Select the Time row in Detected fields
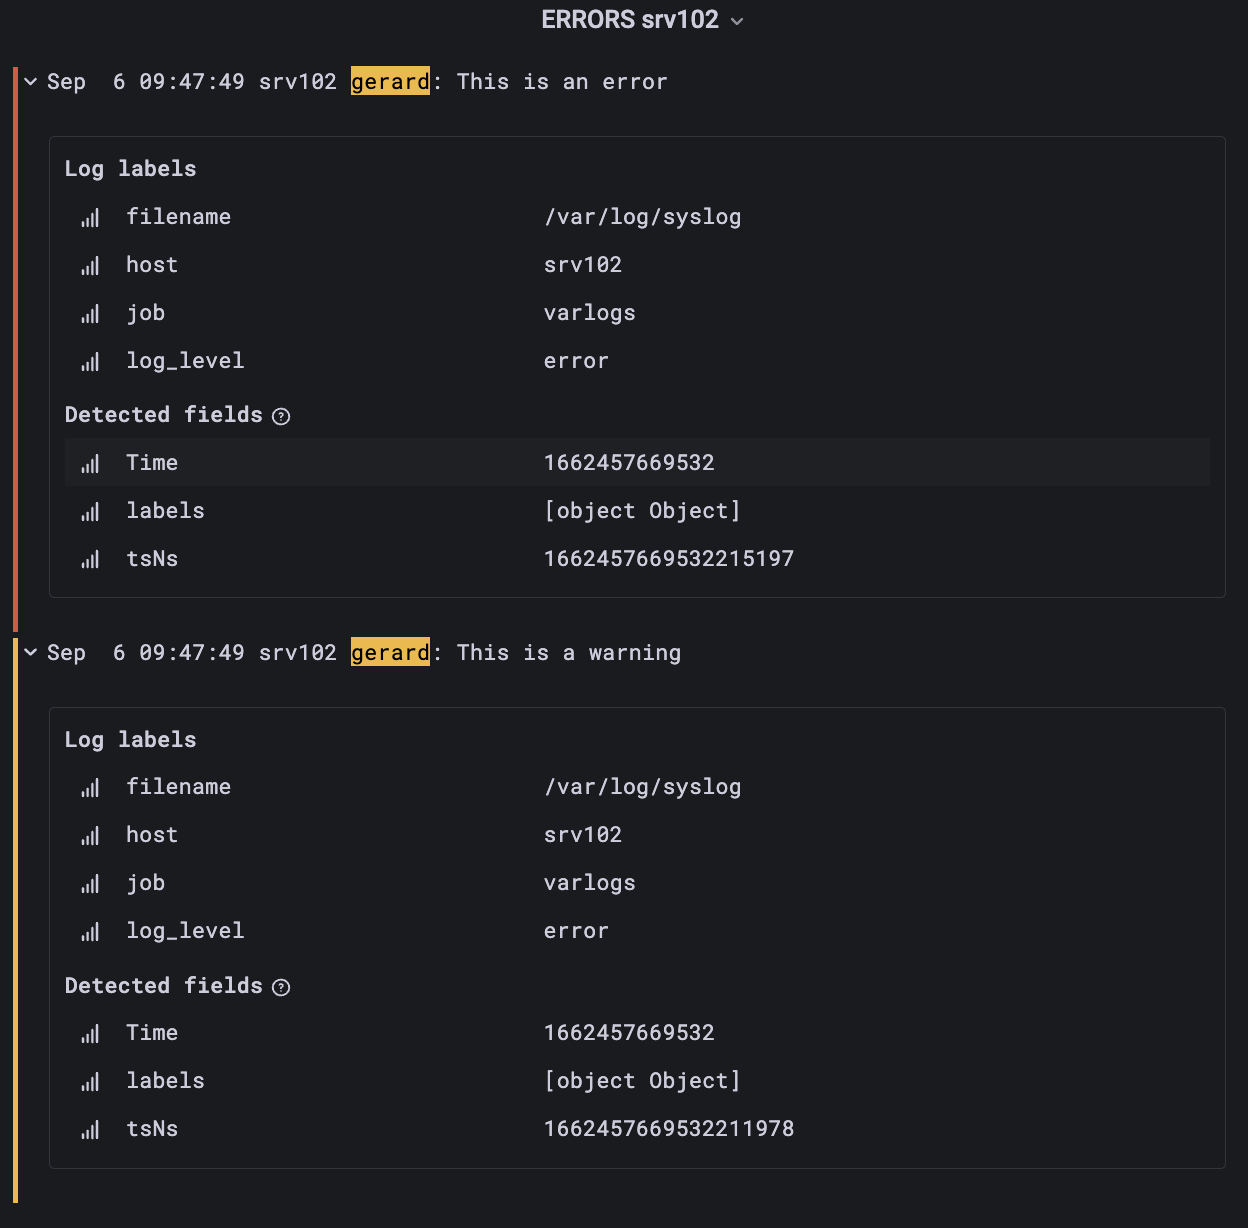 [400, 463]
